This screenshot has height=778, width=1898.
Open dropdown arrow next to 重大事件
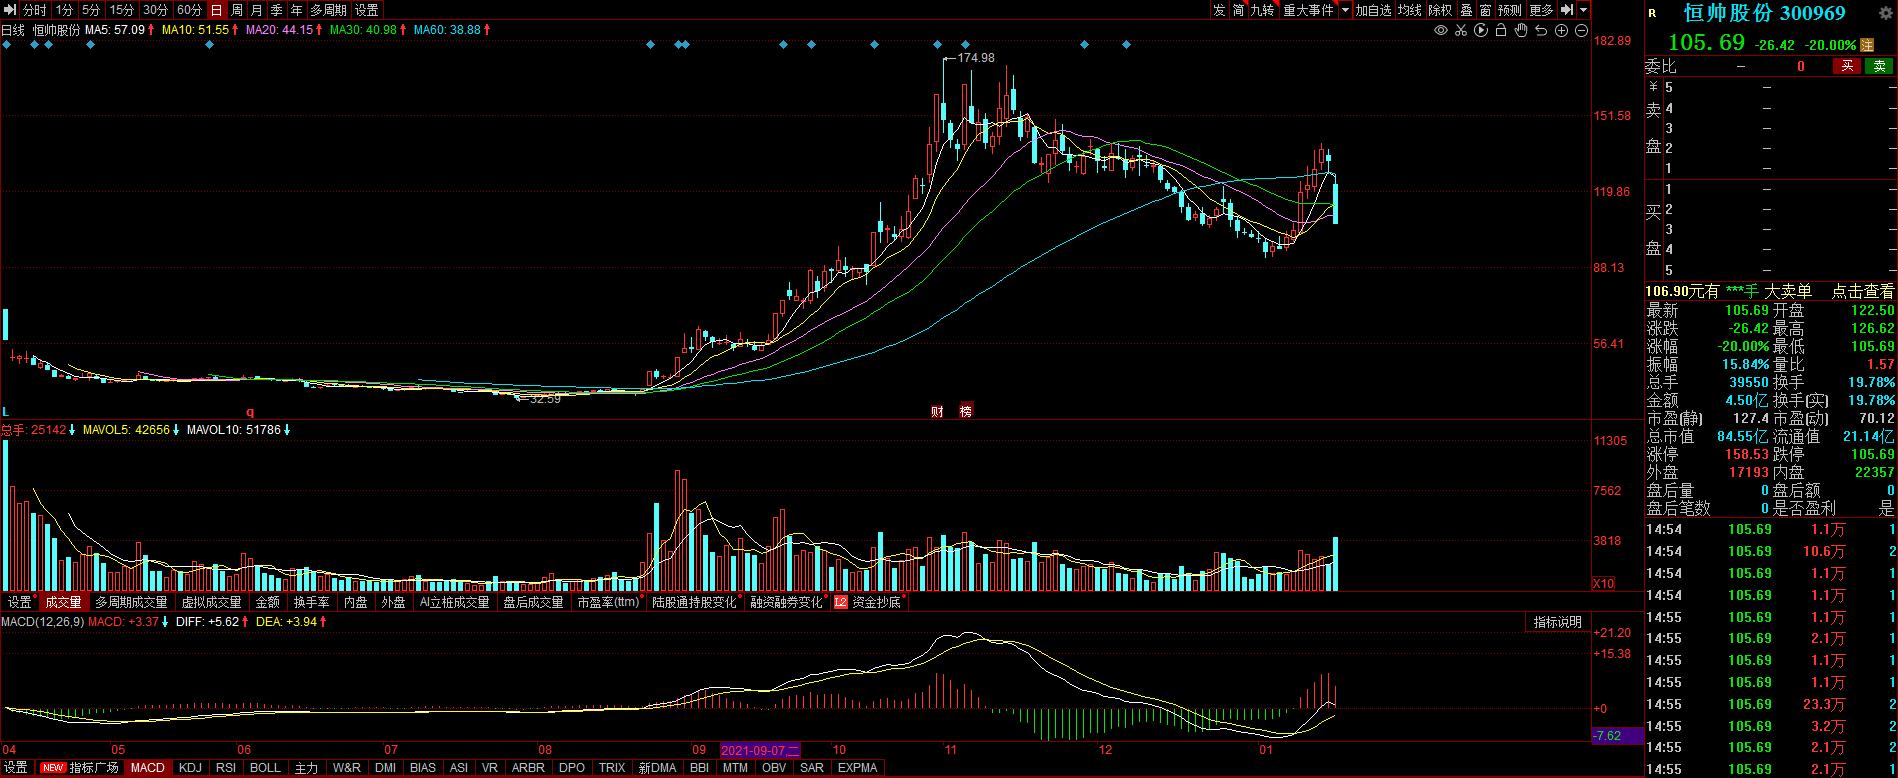[x=1345, y=10]
